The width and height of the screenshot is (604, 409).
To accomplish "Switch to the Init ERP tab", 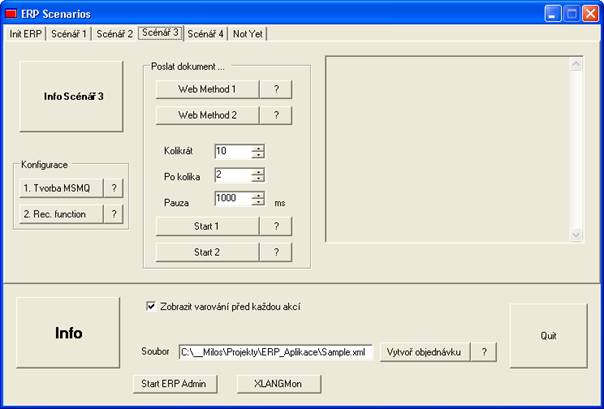I will 25,34.
